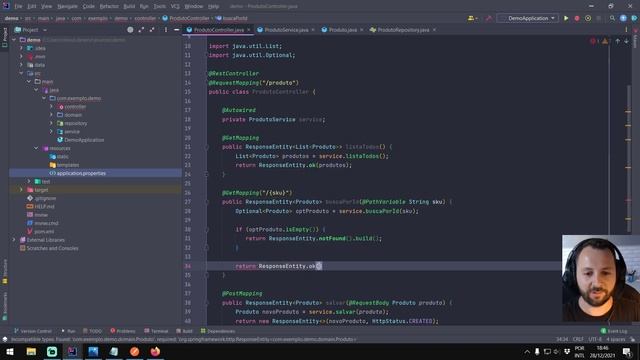Show hidden system tray icons
640x360 pixels.
(x=527, y=351)
